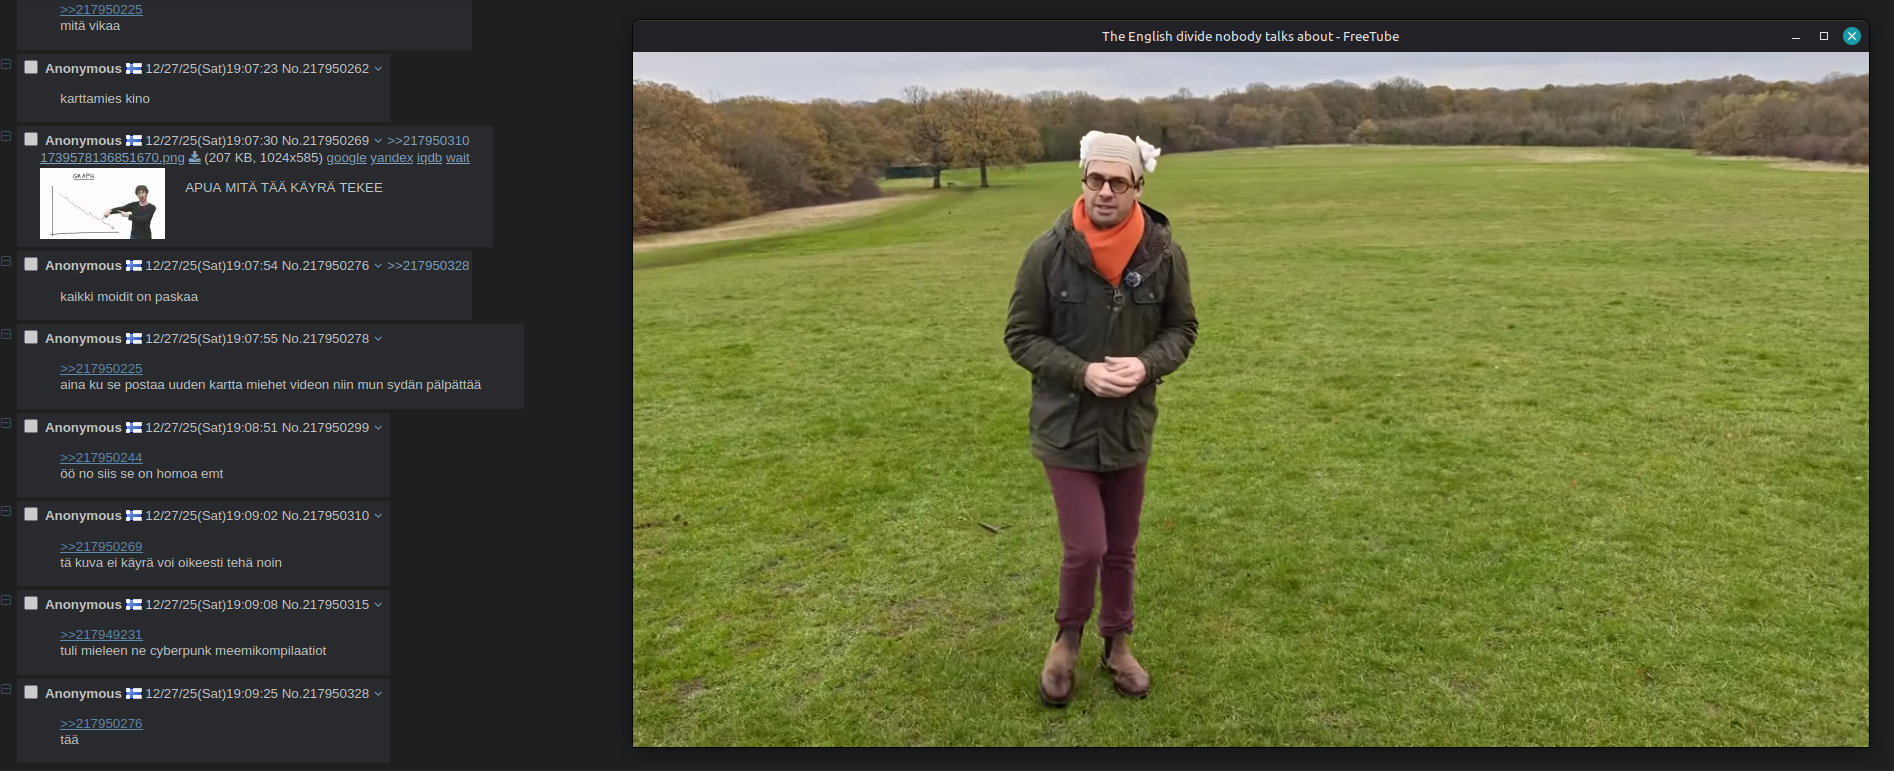This screenshot has height=771, width=1894.
Task: Follow quote link >>217950269 inside post No.217950310
Action: click(x=101, y=547)
